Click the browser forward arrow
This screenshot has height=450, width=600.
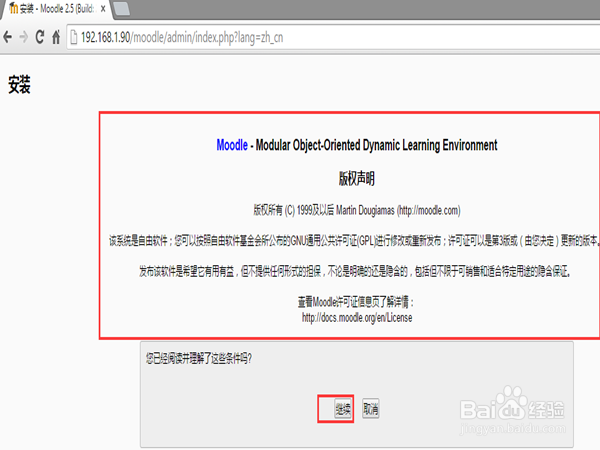[x=24, y=37]
